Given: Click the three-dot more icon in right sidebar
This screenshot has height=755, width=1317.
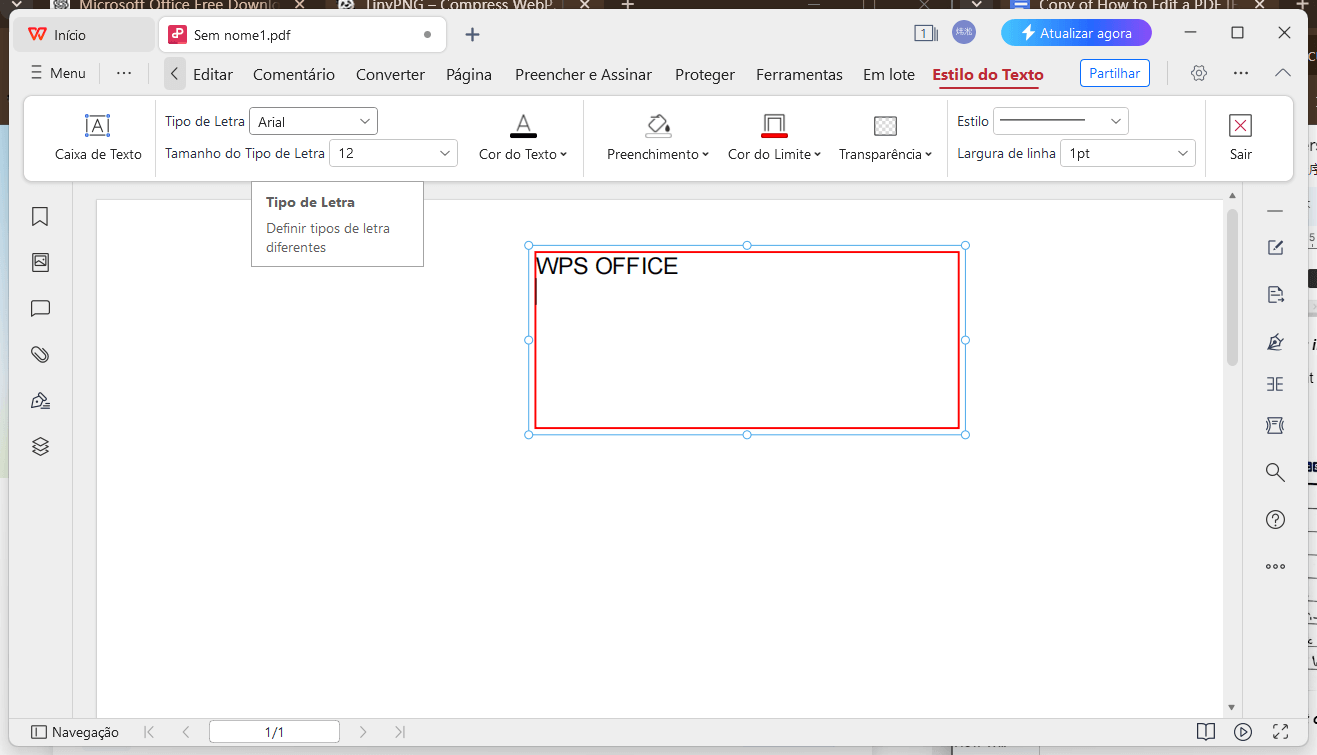Looking at the screenshot, I should click(1275, 566).
